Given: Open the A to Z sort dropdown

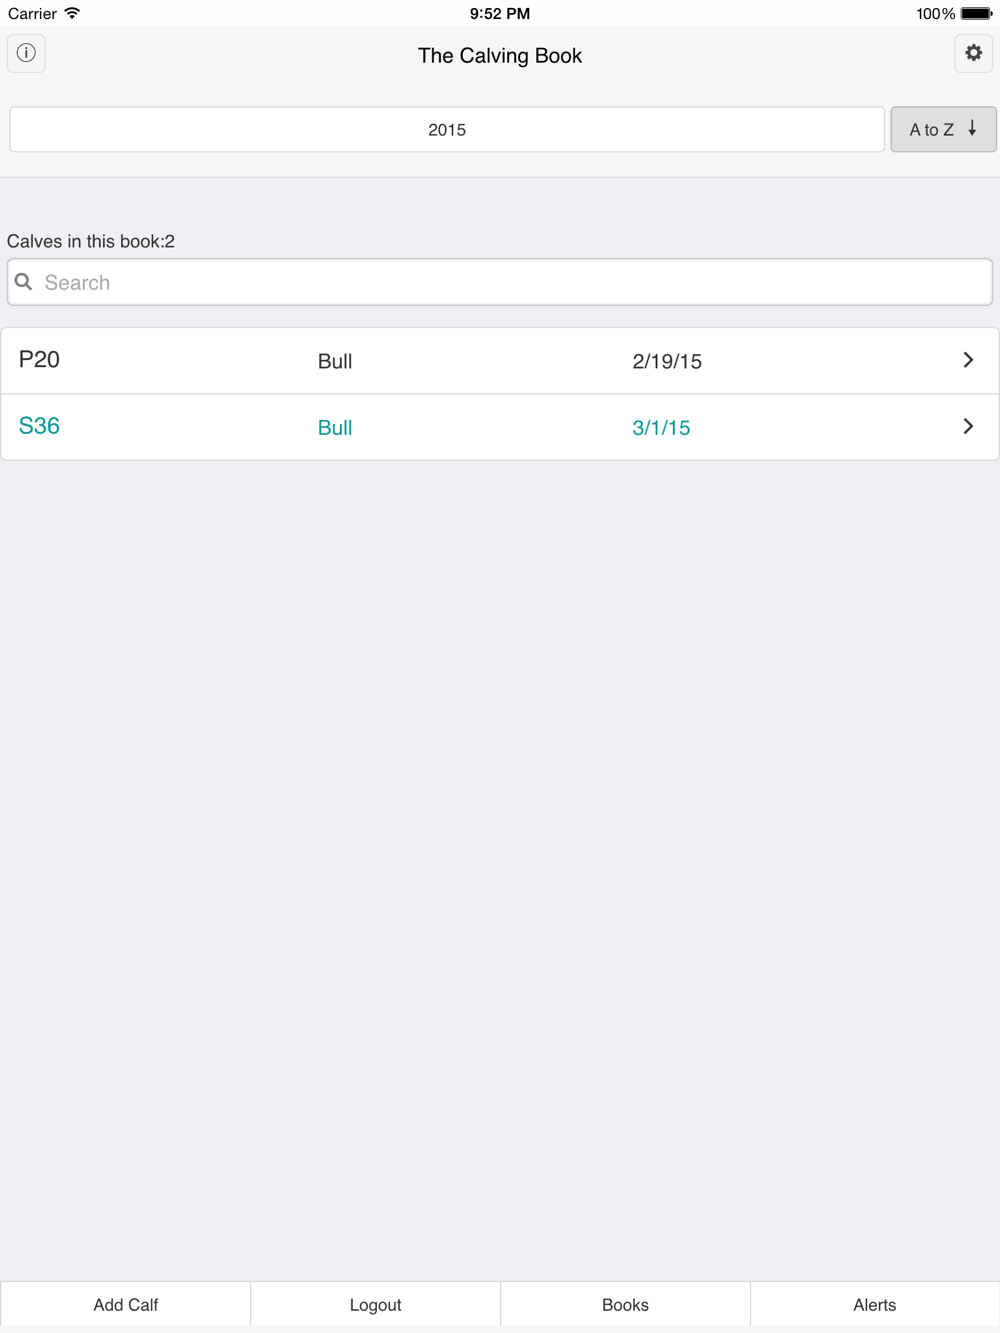Looking at the screenshot, I should point(942,129).
